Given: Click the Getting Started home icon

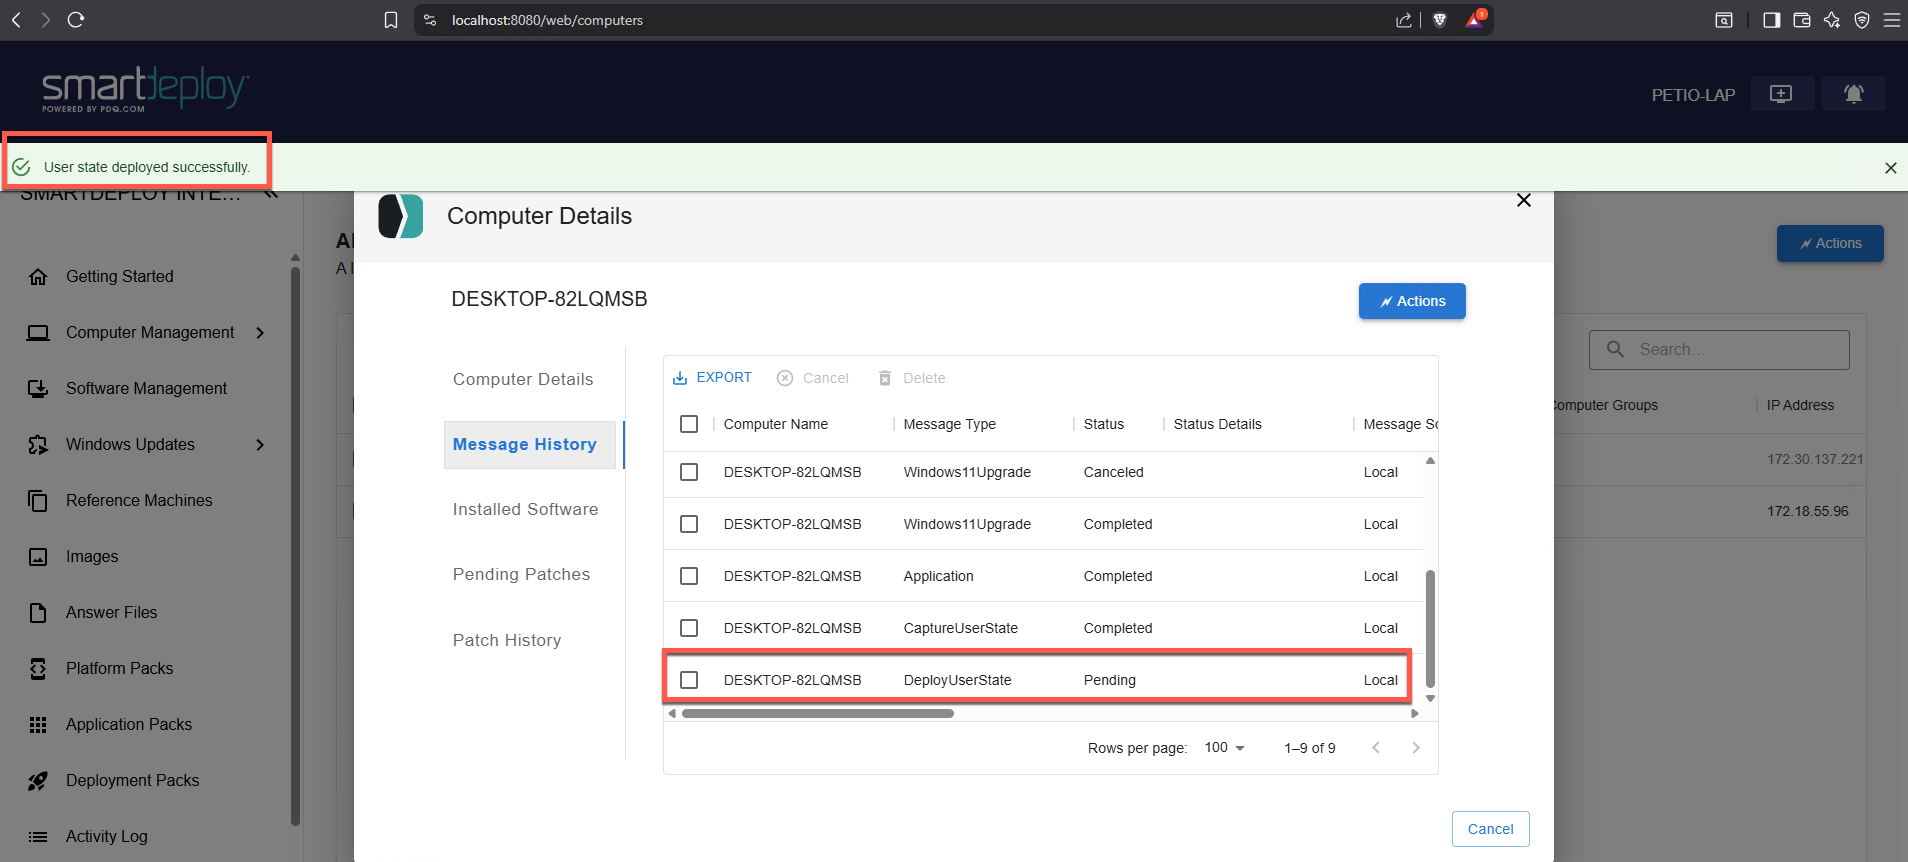Looking at the screenshot, I should coord(38,277).
